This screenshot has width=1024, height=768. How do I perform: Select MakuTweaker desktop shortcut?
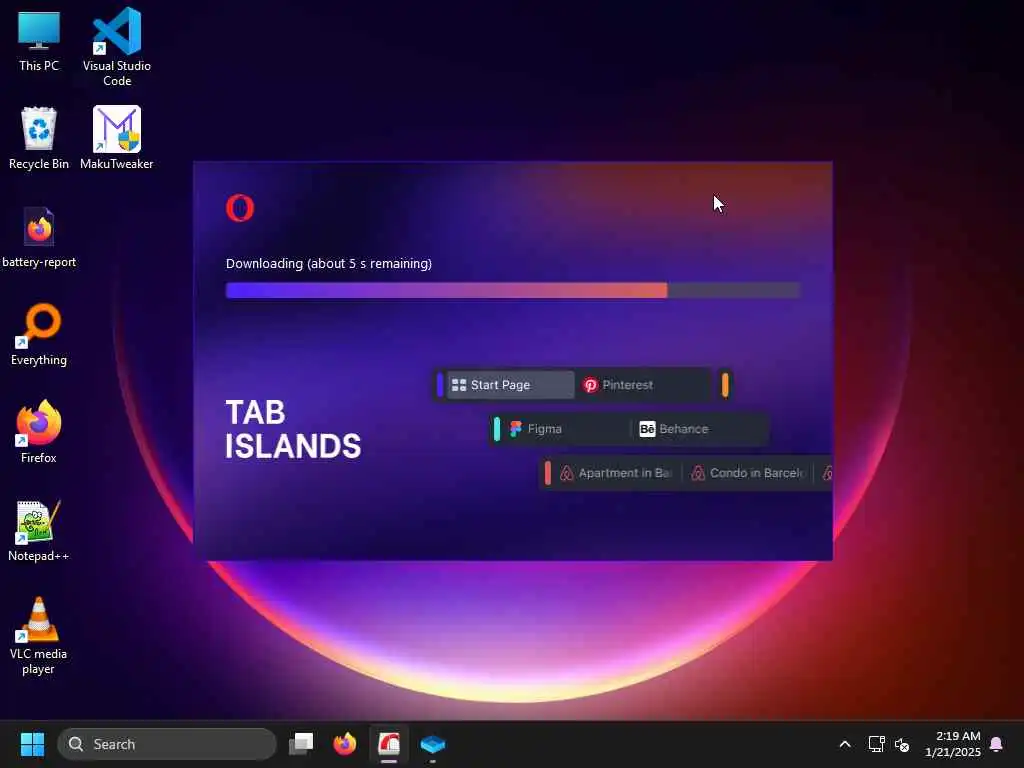click(x=117, y=138)
